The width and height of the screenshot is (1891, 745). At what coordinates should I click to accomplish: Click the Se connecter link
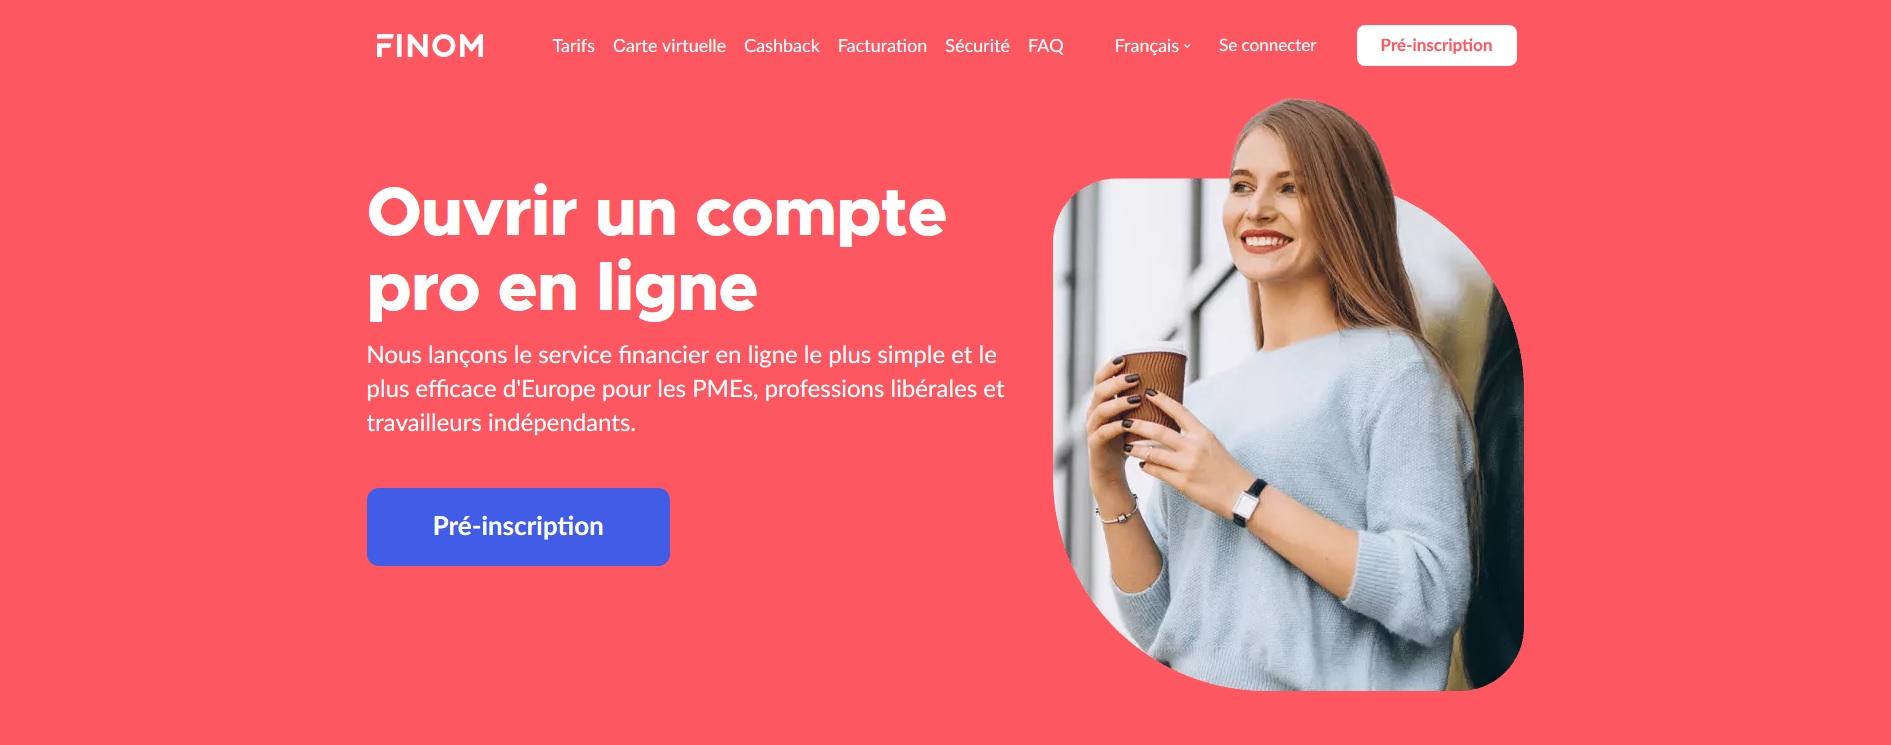click(1267, 45)
